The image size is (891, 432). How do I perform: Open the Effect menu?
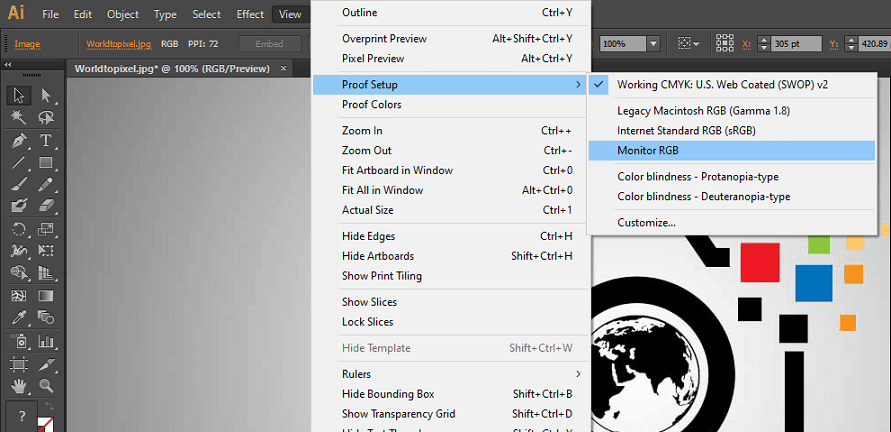click(x=250, y=14)
